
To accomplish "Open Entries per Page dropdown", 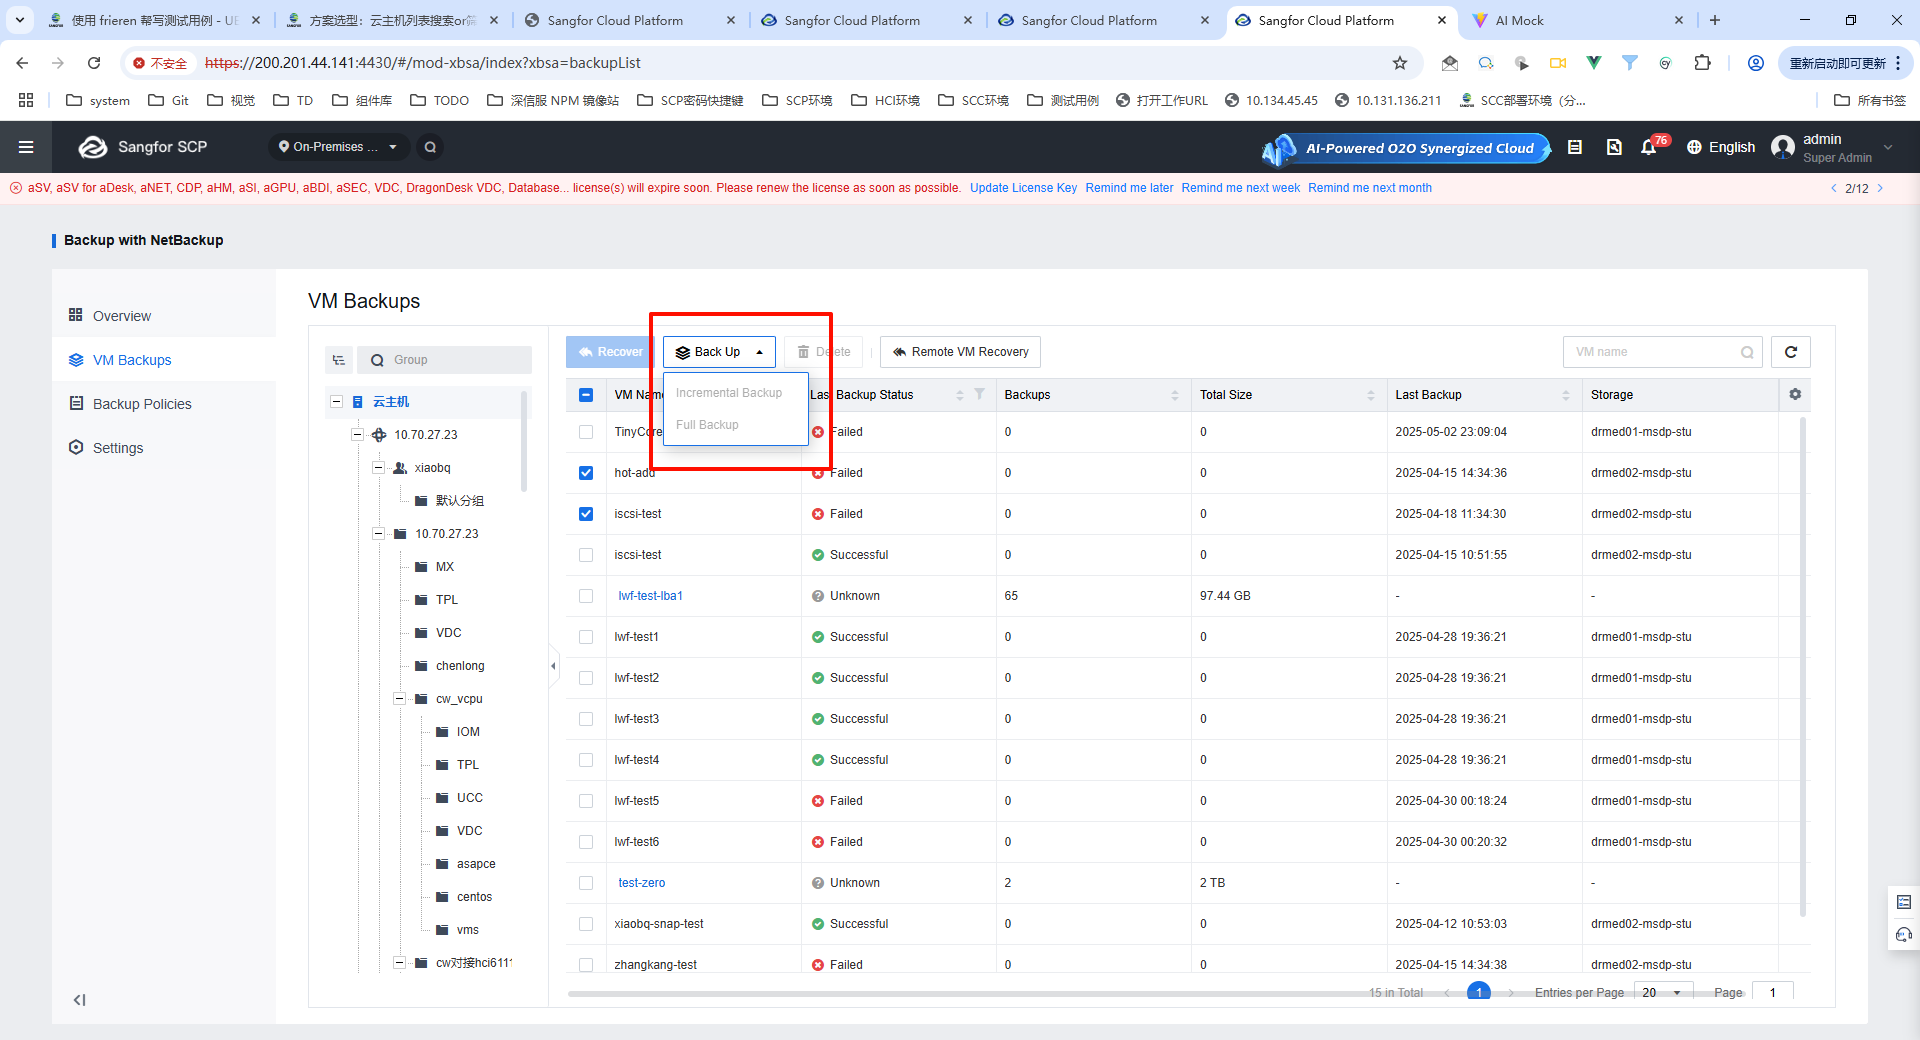I will coord(1663,992).
